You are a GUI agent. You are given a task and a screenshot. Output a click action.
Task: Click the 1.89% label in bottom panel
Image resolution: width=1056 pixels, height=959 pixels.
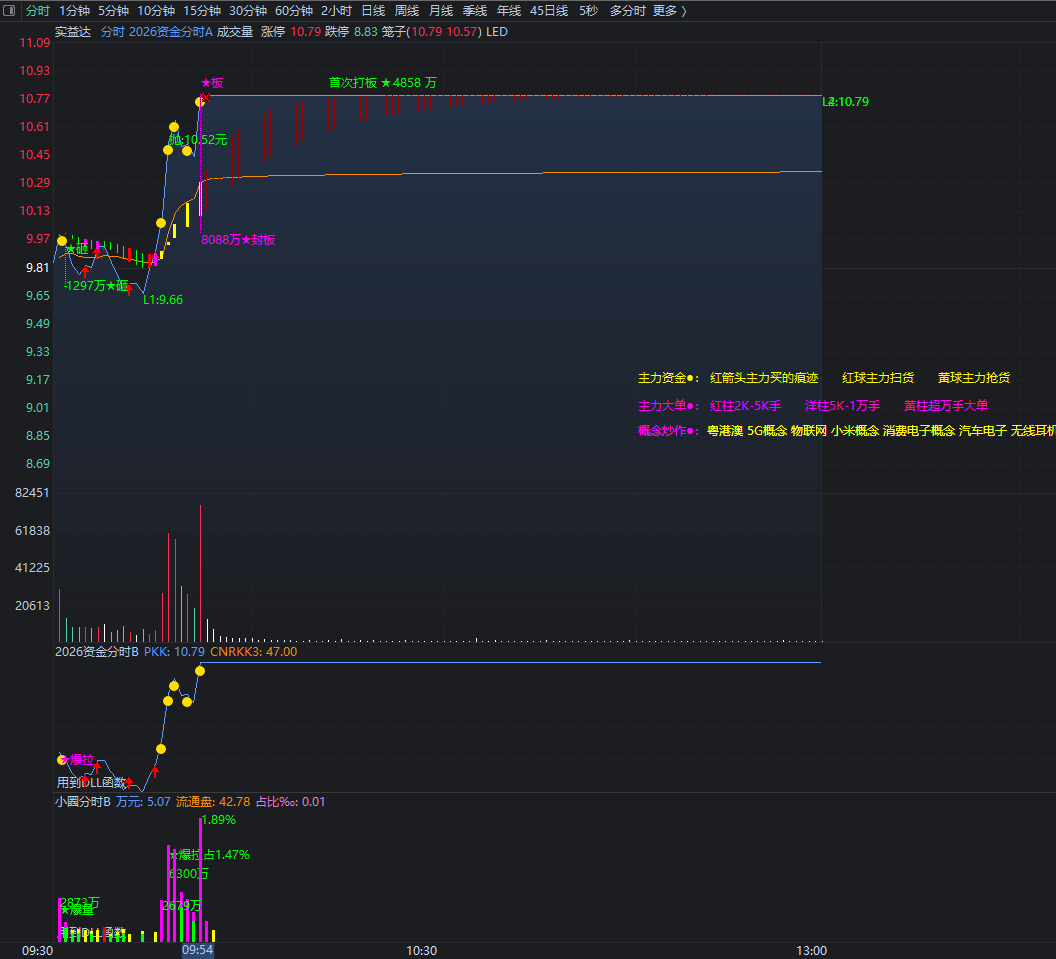click(x=219, y=820)
